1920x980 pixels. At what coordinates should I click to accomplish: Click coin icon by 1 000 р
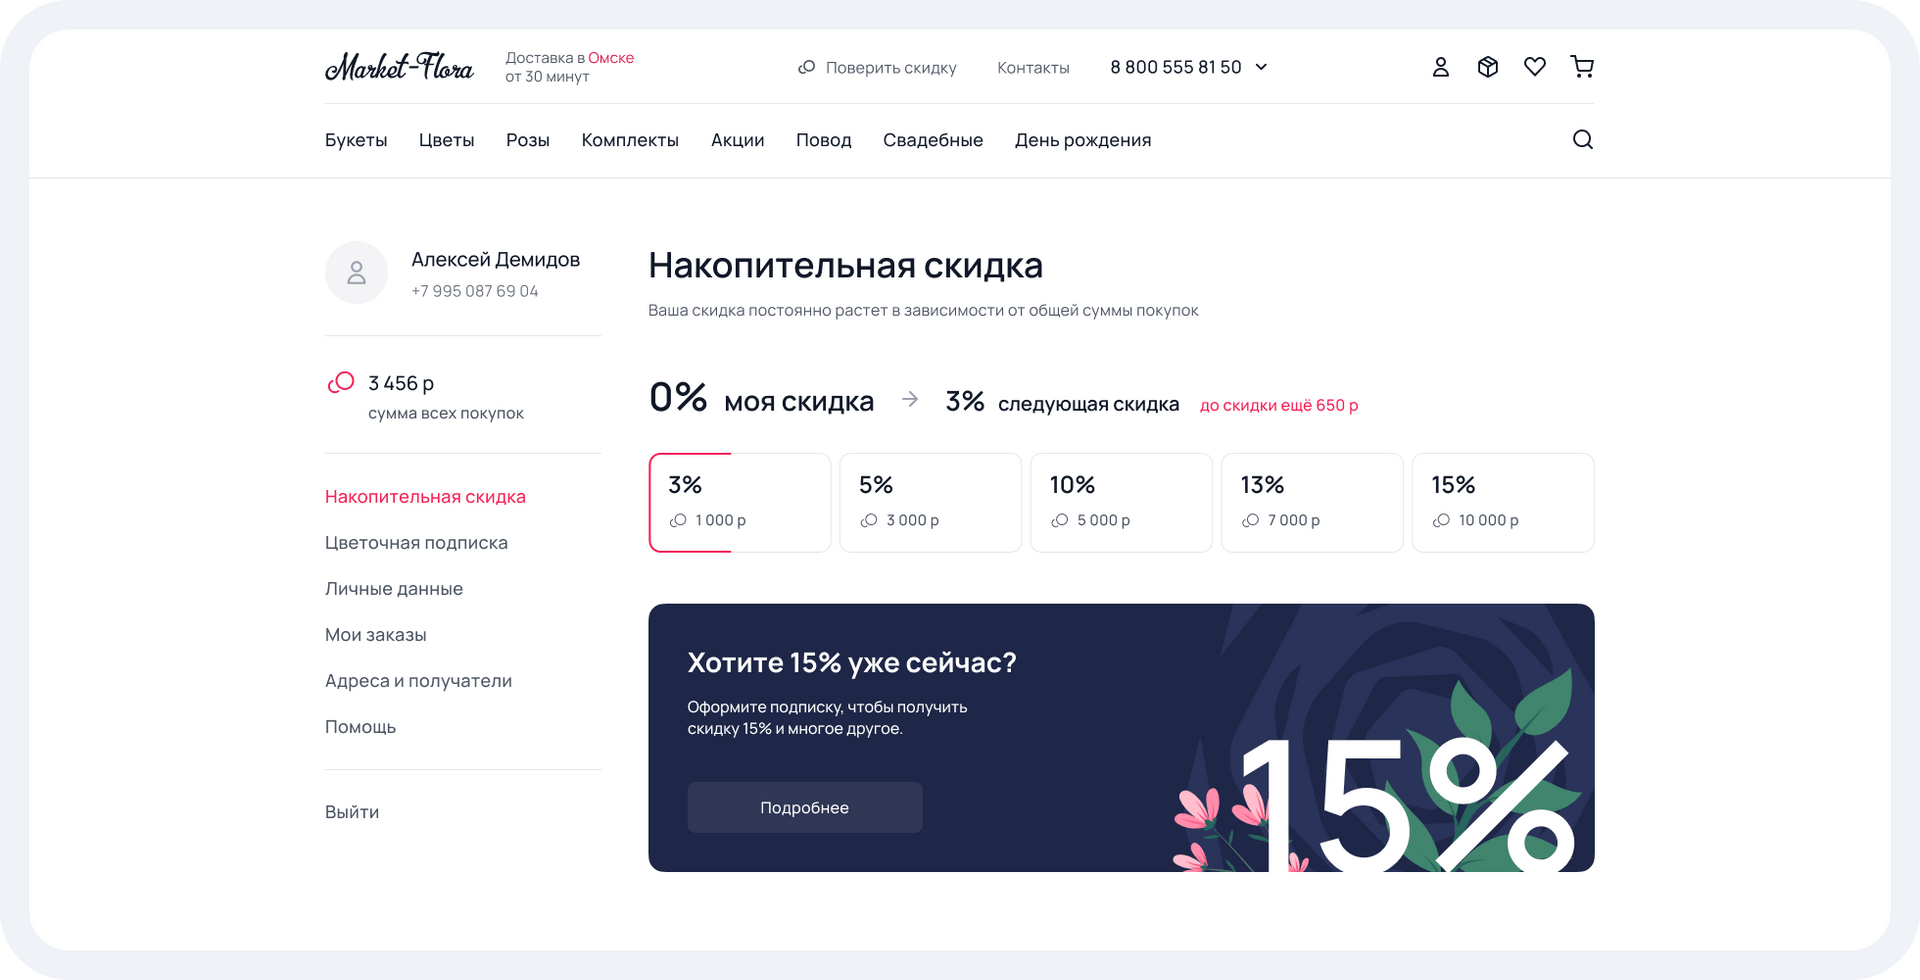tap(678, 520)
